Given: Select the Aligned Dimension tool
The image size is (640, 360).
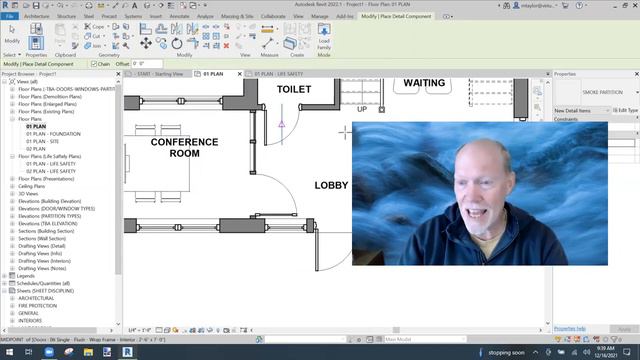Looking at the screenshot, I should 267,29.
